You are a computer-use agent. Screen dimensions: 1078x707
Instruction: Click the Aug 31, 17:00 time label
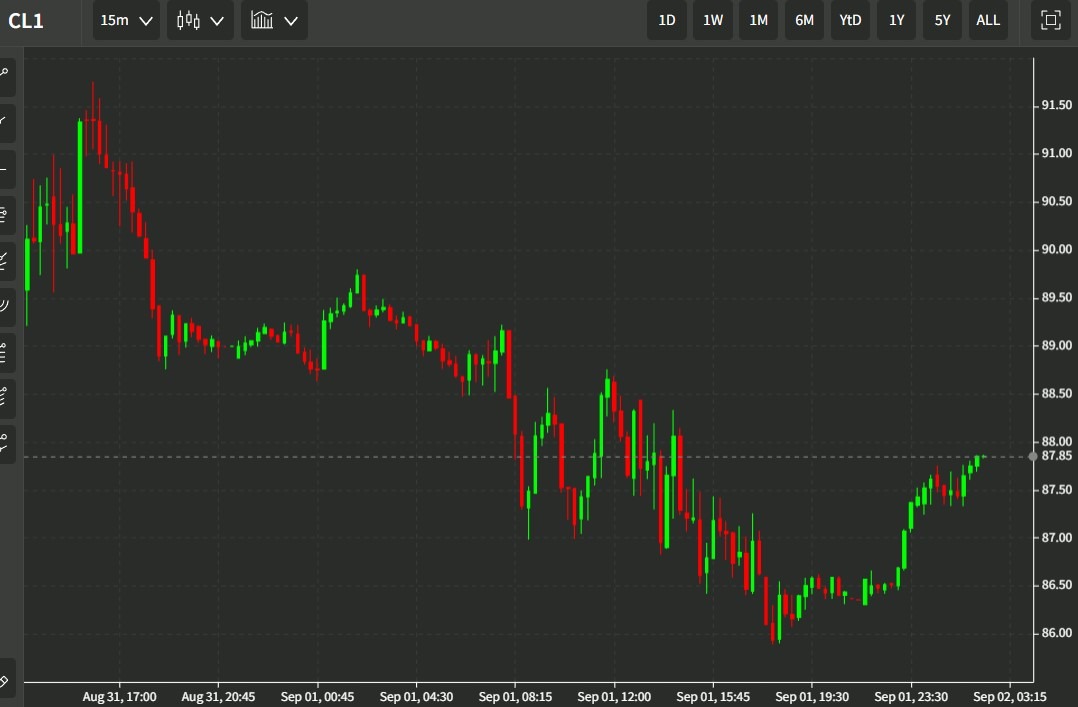(x=120, y=697)
